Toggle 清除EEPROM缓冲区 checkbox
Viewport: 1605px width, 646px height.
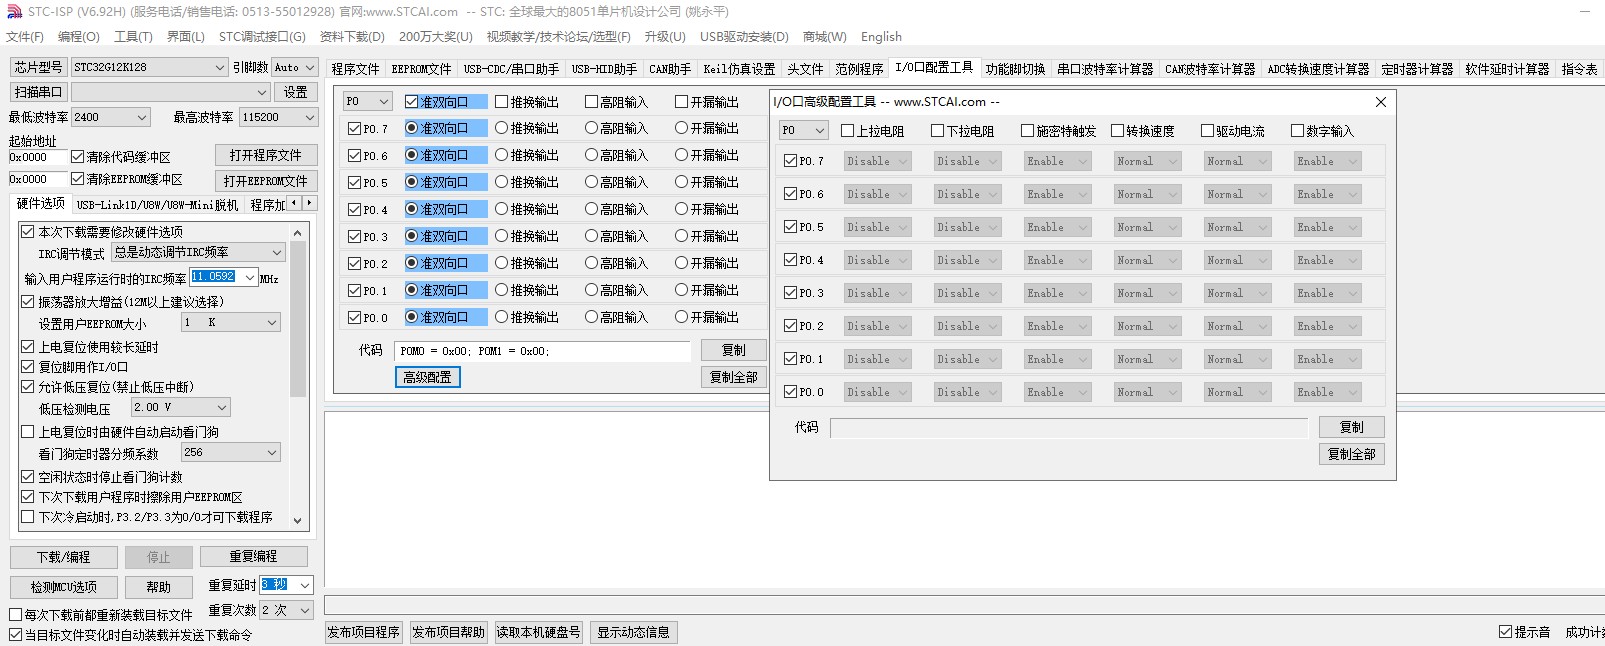pos(77,179)
